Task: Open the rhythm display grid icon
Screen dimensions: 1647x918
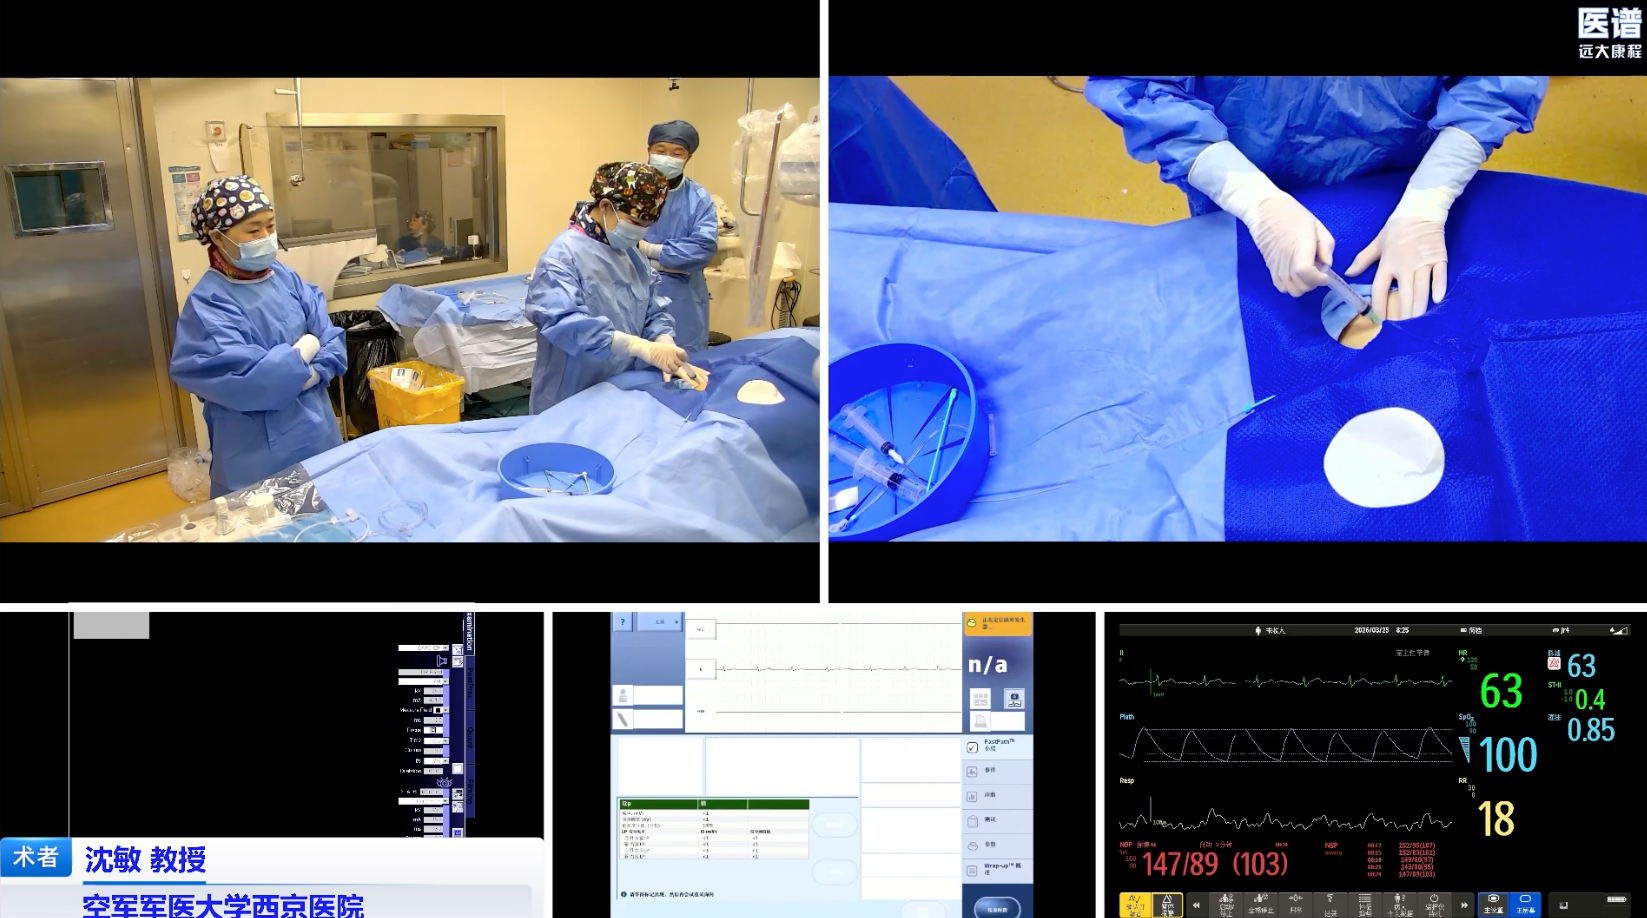Action: 980,699
